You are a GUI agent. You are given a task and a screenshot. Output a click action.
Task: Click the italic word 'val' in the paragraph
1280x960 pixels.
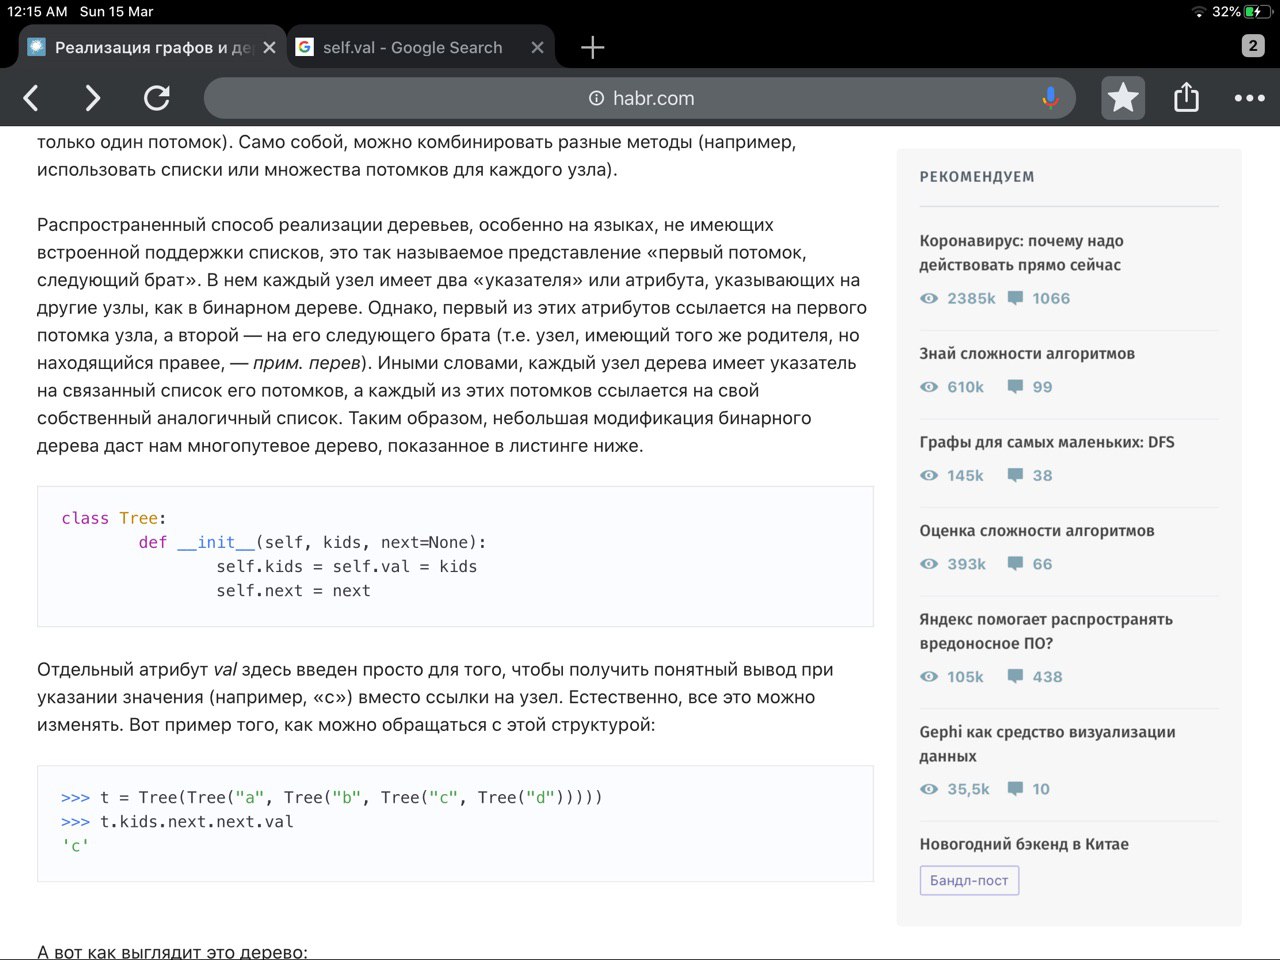coord(225,670)
